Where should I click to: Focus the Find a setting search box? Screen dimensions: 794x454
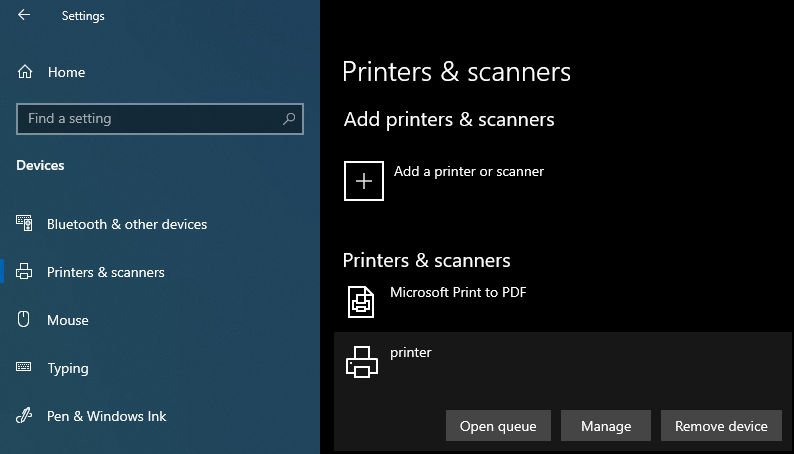pos(160,119)
